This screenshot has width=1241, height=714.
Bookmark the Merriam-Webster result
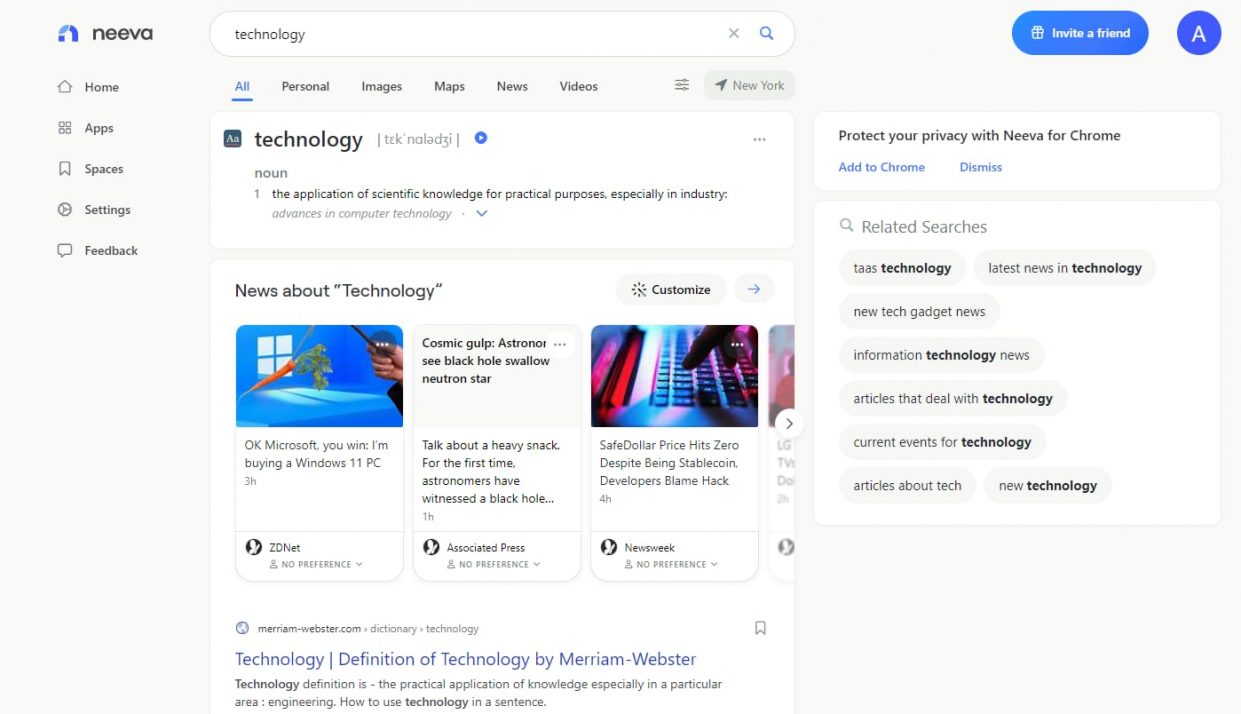760,628
